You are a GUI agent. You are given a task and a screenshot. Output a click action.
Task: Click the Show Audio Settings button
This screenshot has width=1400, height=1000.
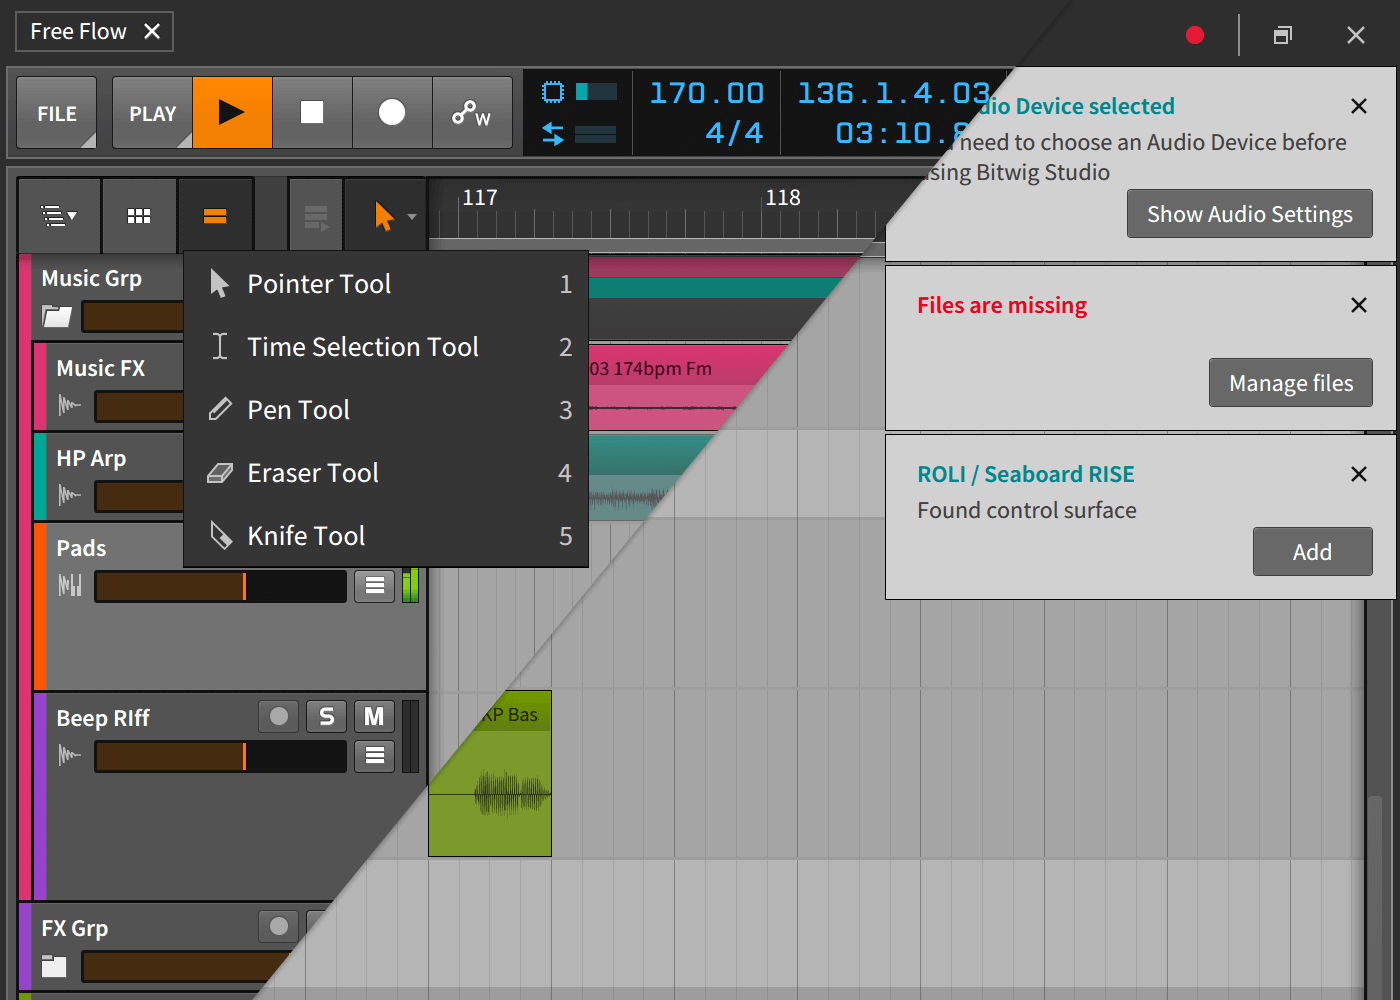coord(1249,213)
